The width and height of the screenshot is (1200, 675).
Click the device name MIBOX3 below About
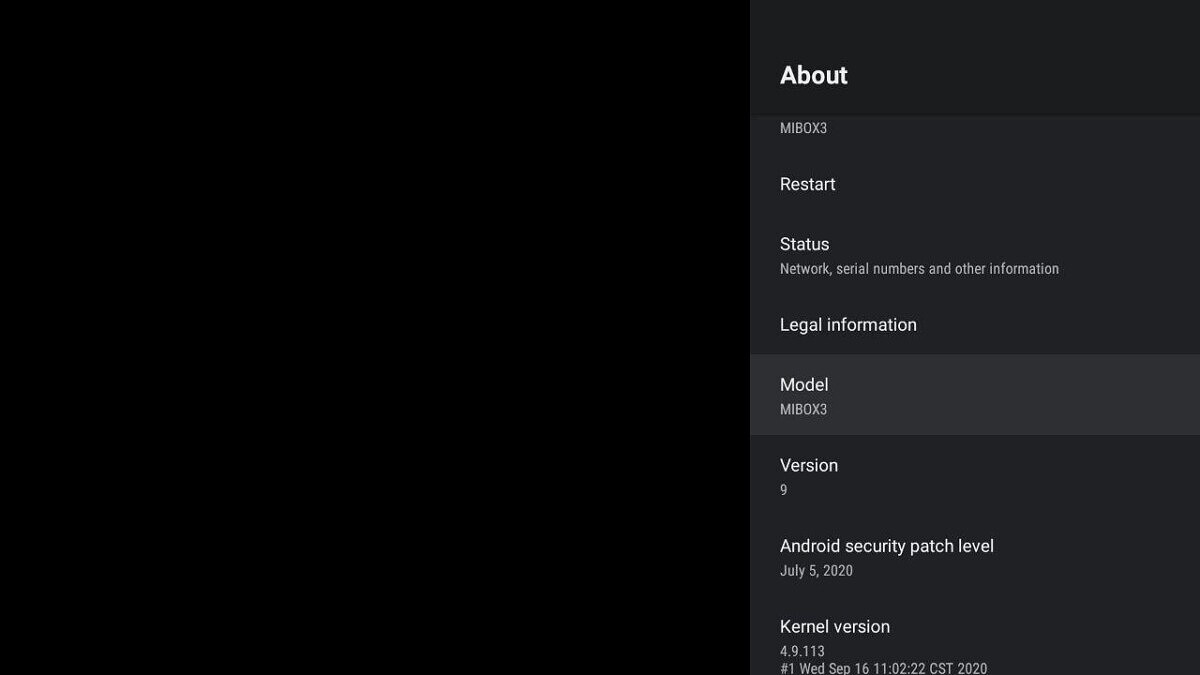click(803, 128)
